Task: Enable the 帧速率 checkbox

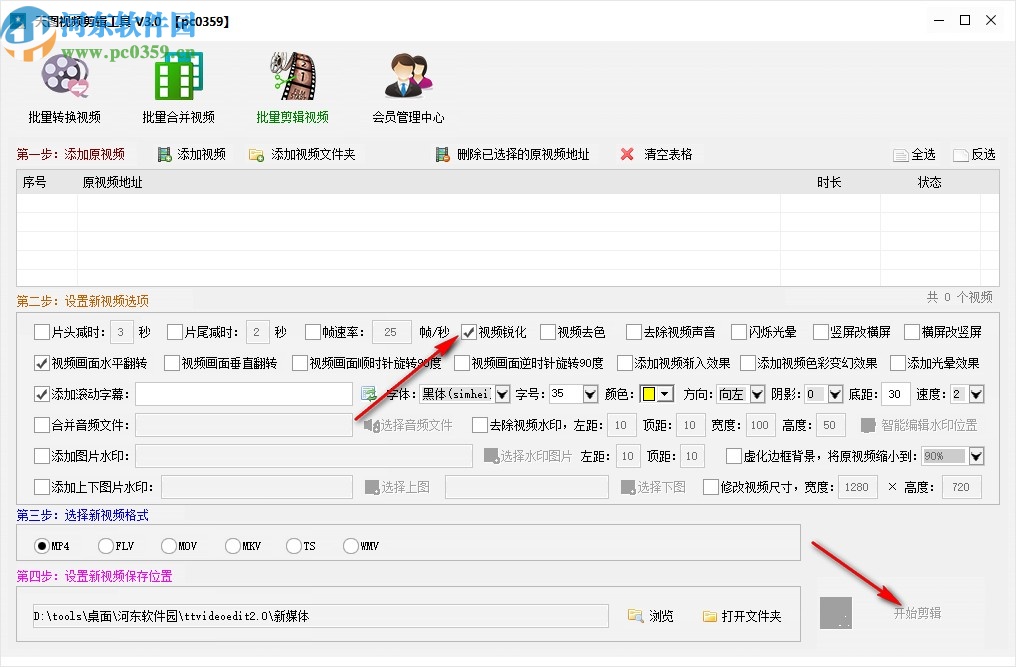Action: pos(313,332)
